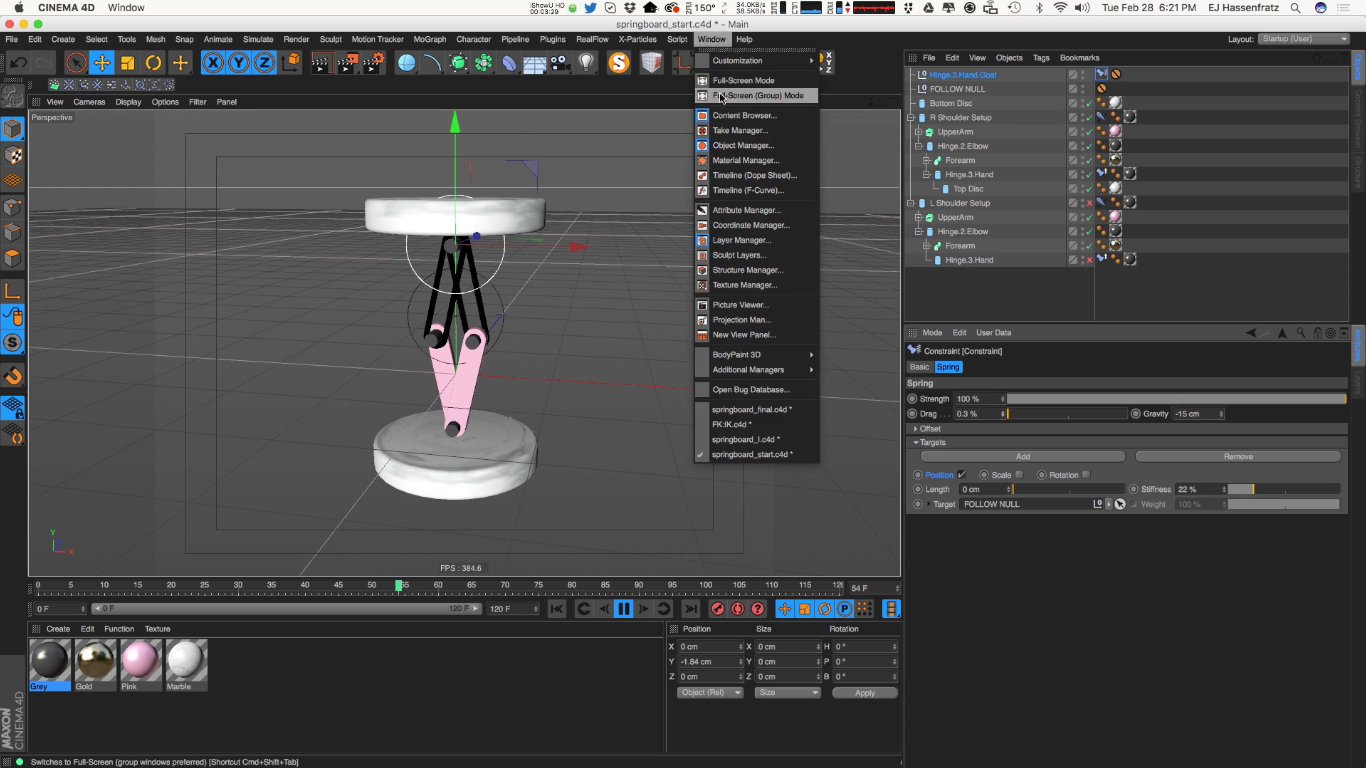Switch to springboard_final.c4d document

click(757, 409)
